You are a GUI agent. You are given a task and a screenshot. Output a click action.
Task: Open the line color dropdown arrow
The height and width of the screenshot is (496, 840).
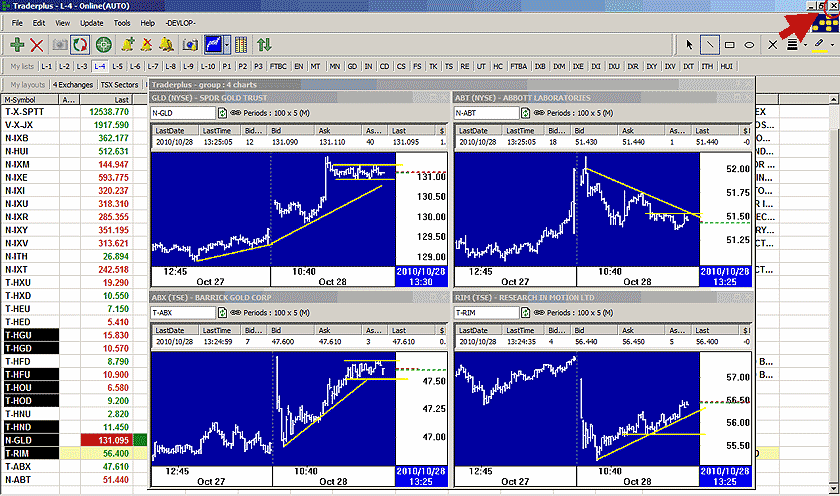(832, 45)
